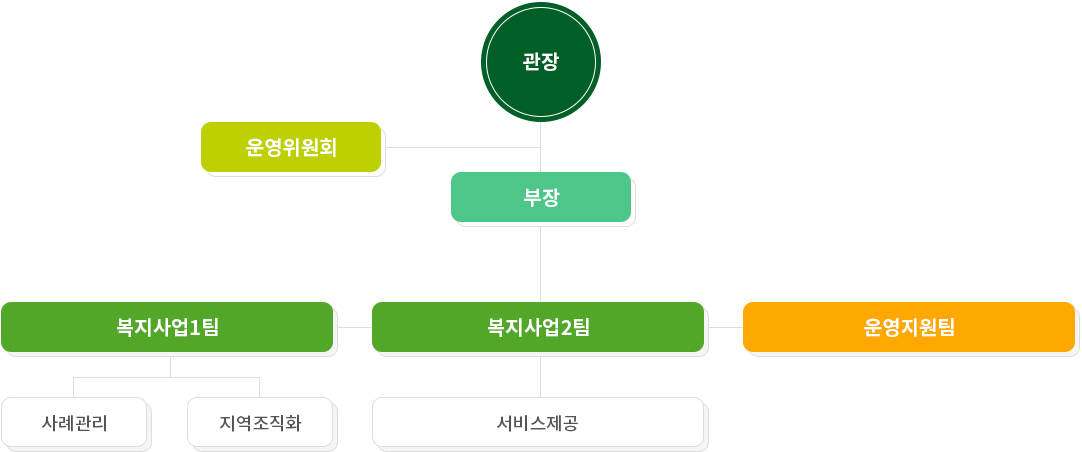Click the orange 운영지원팀 box
The image size is (1082, 452).
tap(908, 327)
